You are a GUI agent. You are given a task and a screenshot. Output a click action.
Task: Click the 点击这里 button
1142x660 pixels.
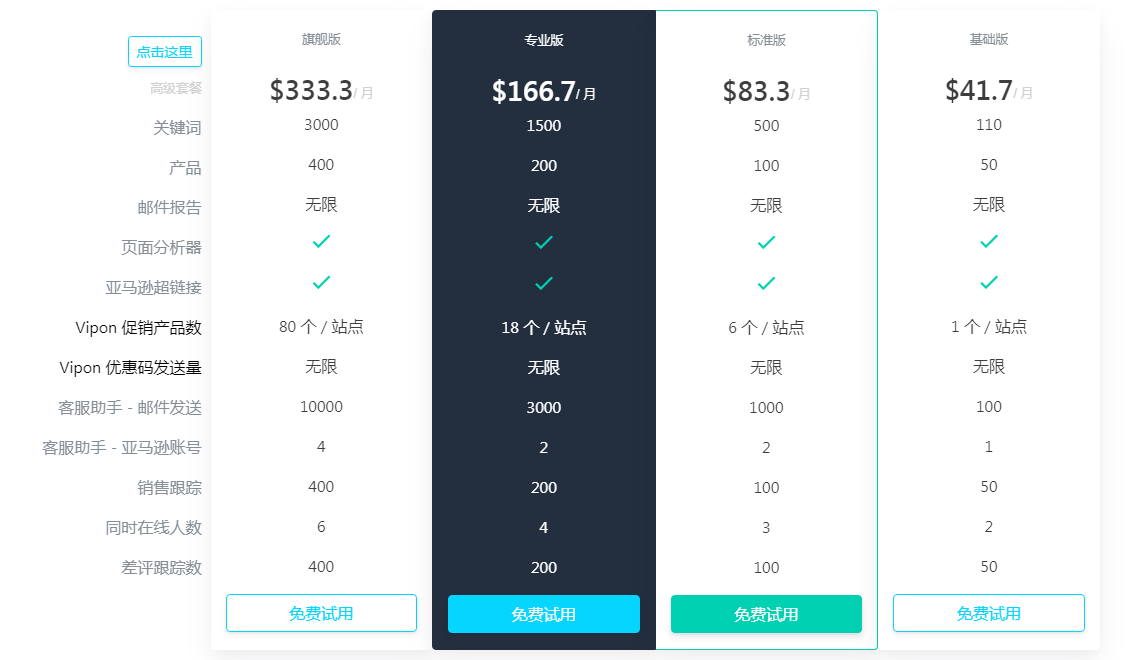coord(165,52)
